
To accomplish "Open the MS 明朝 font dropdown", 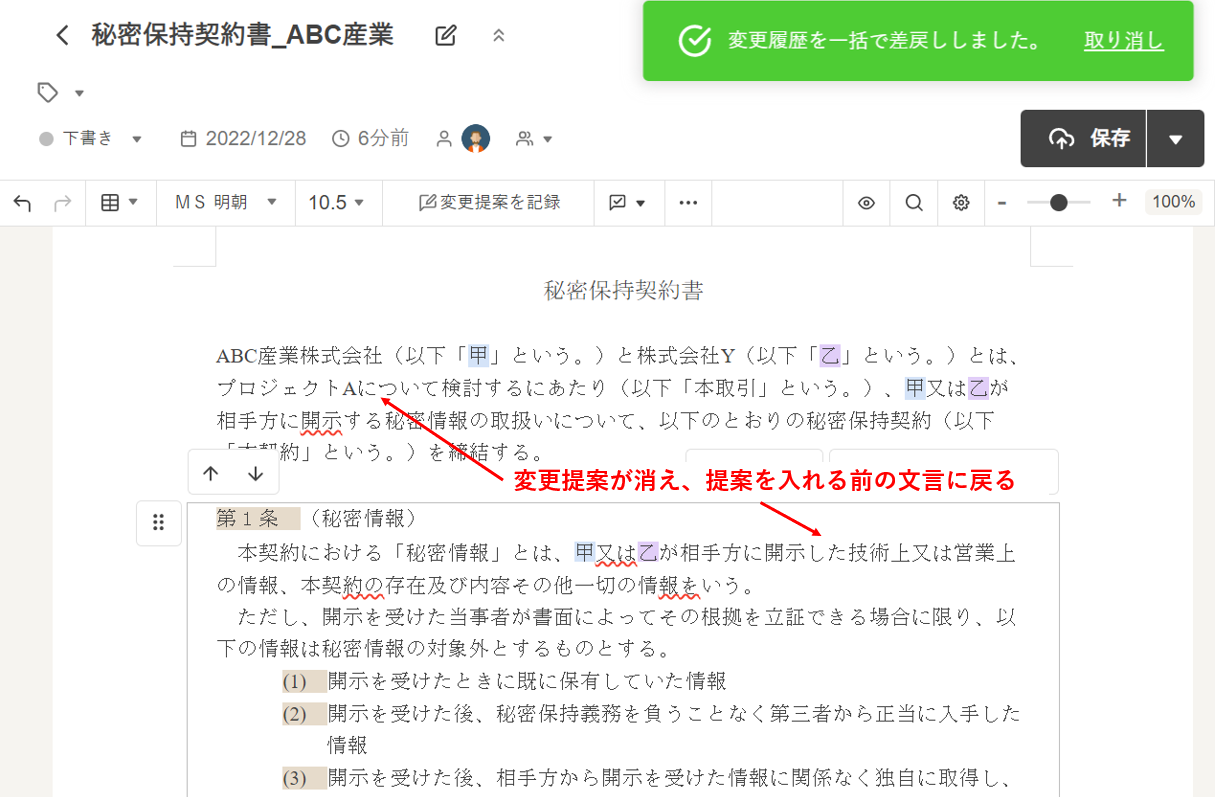I will click(226, 203).
